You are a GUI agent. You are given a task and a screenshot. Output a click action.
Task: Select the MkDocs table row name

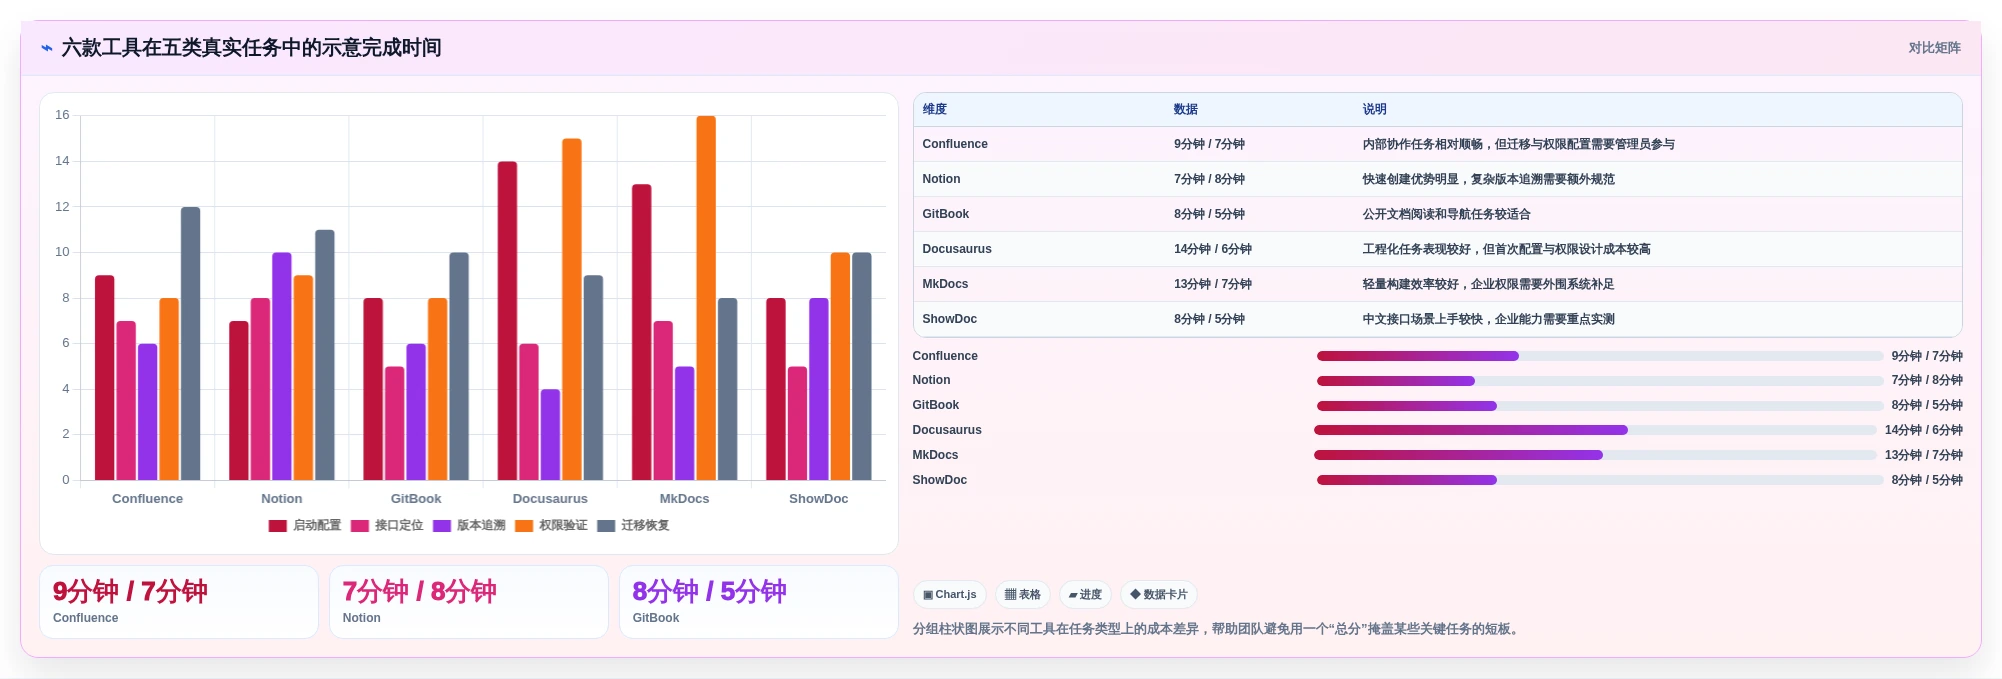(x=945, y=284)
